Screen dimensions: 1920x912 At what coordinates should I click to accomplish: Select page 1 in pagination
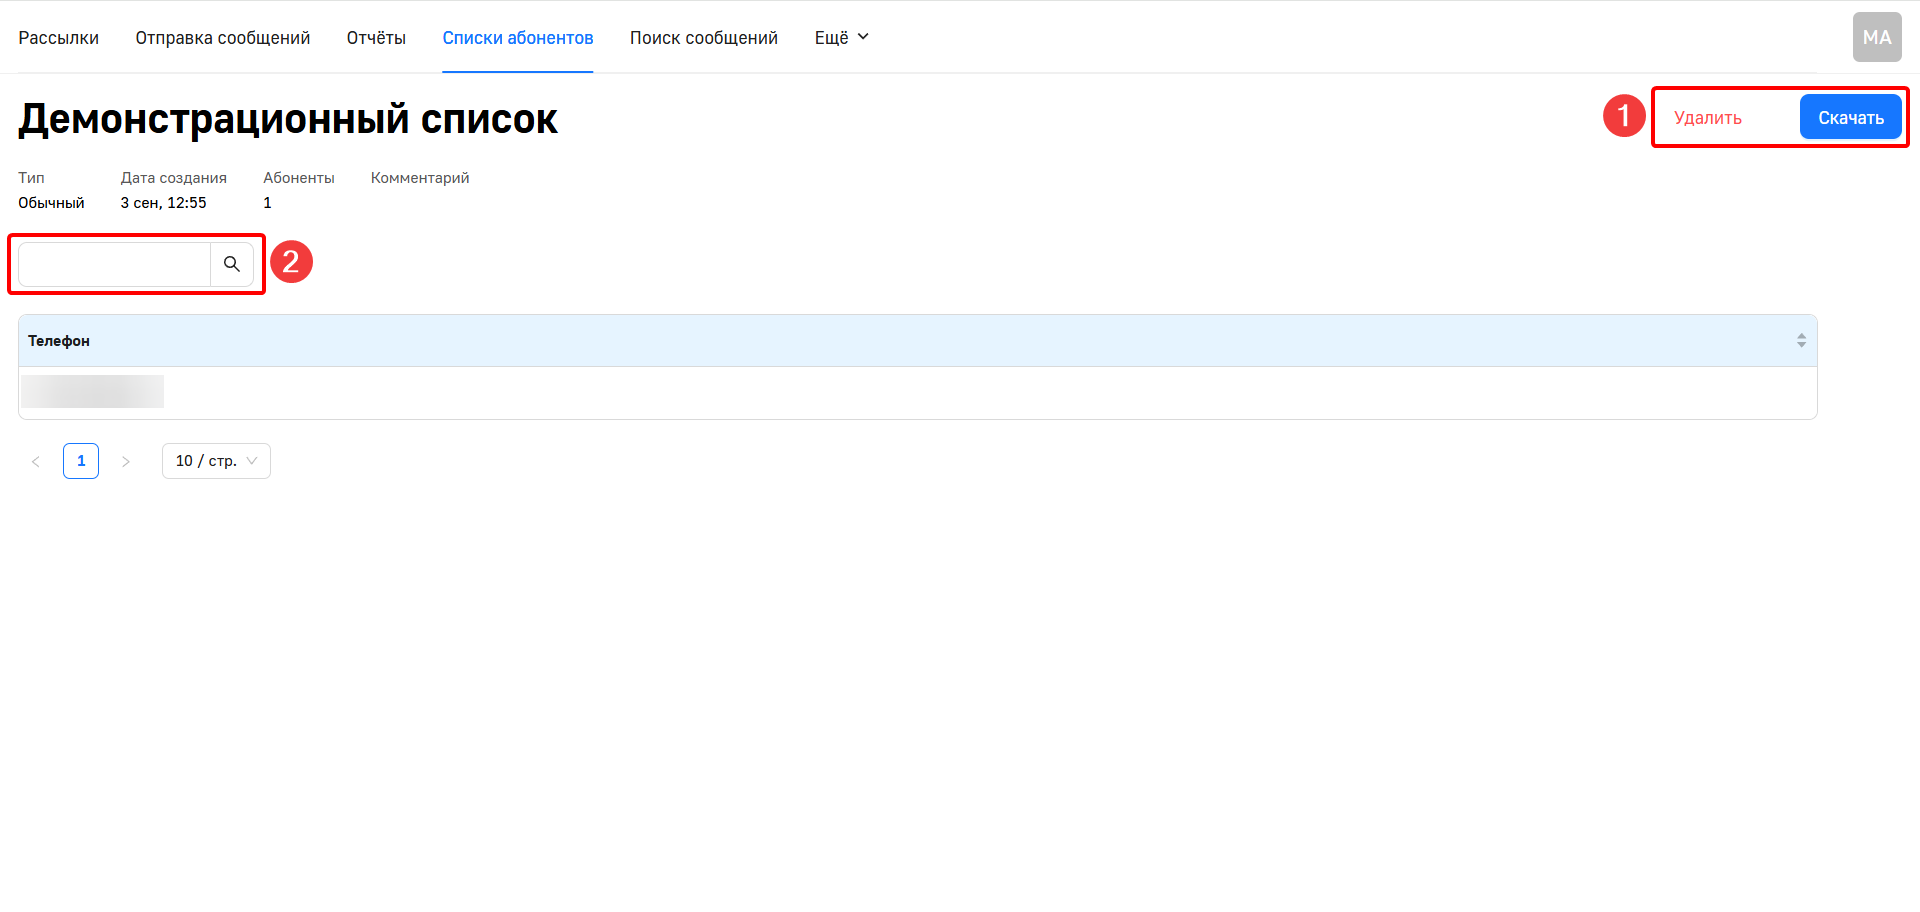point(81,461)
